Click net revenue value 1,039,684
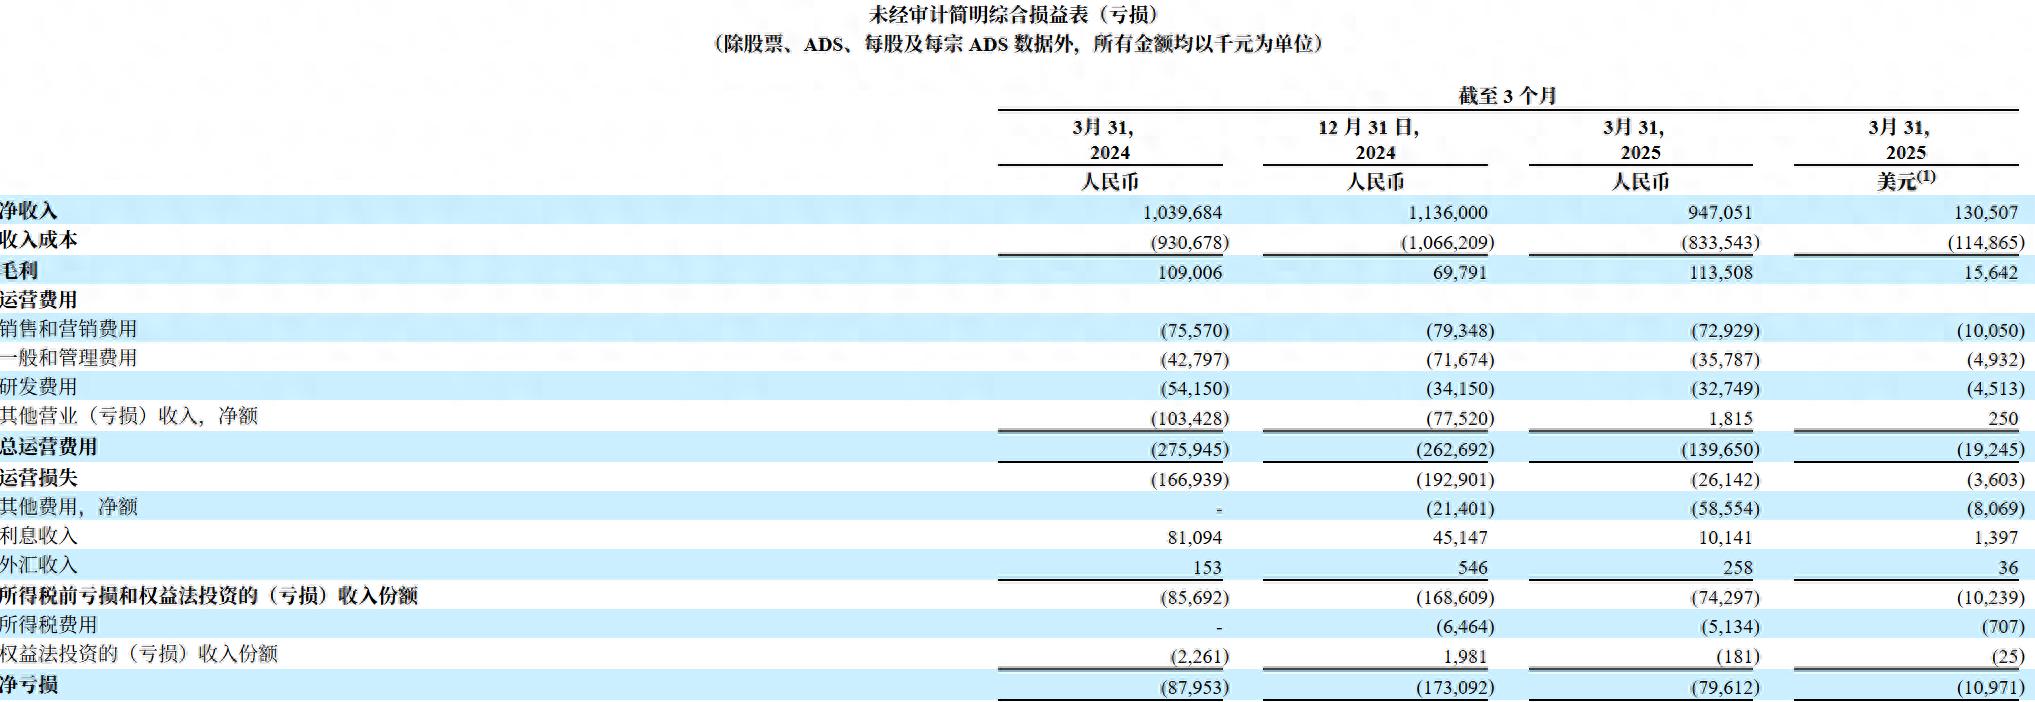The width and height of the screenshot is (2035, 702). [x=1182, y=213]
